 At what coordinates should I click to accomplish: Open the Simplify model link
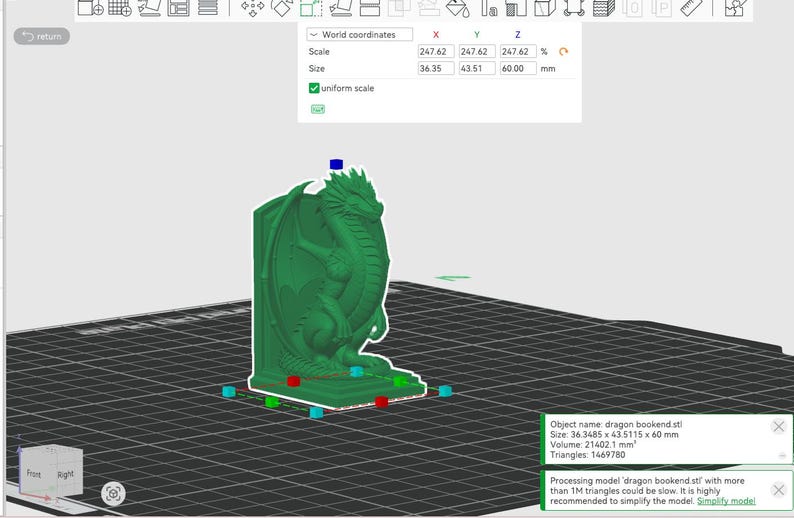[726, 501]
